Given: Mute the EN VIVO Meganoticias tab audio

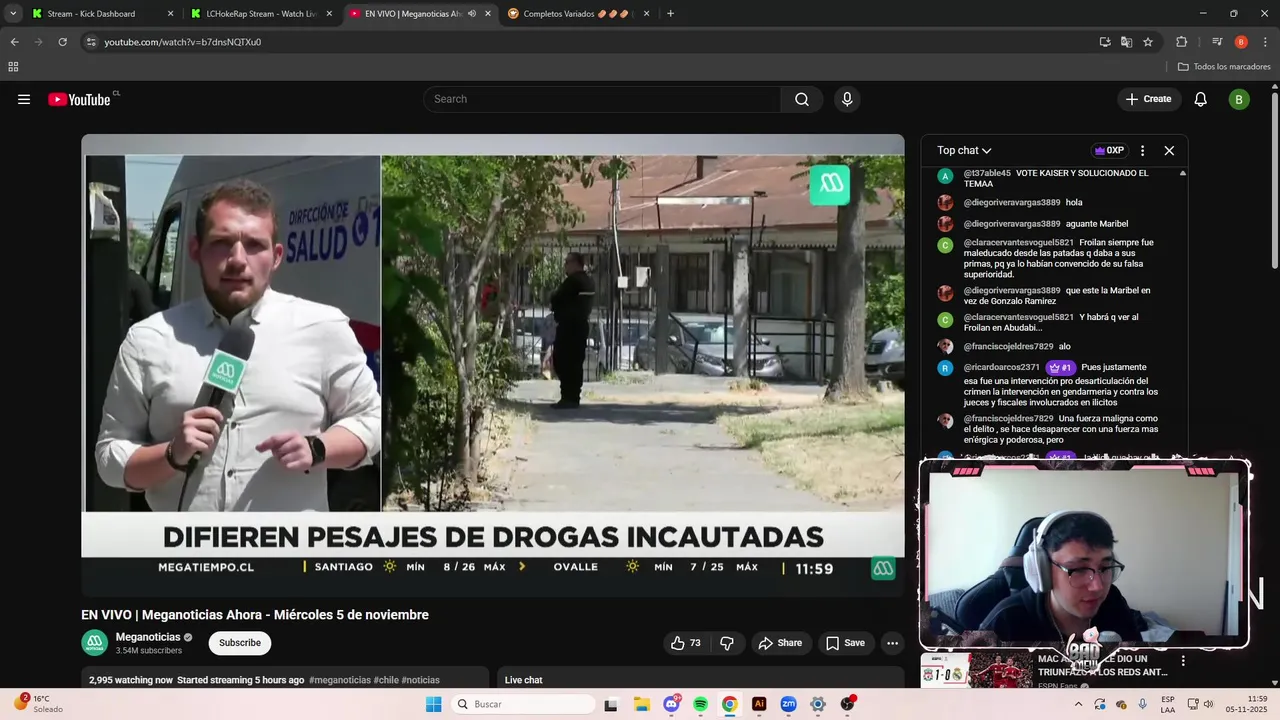Looking at the screenshot, I should (472, 14).
